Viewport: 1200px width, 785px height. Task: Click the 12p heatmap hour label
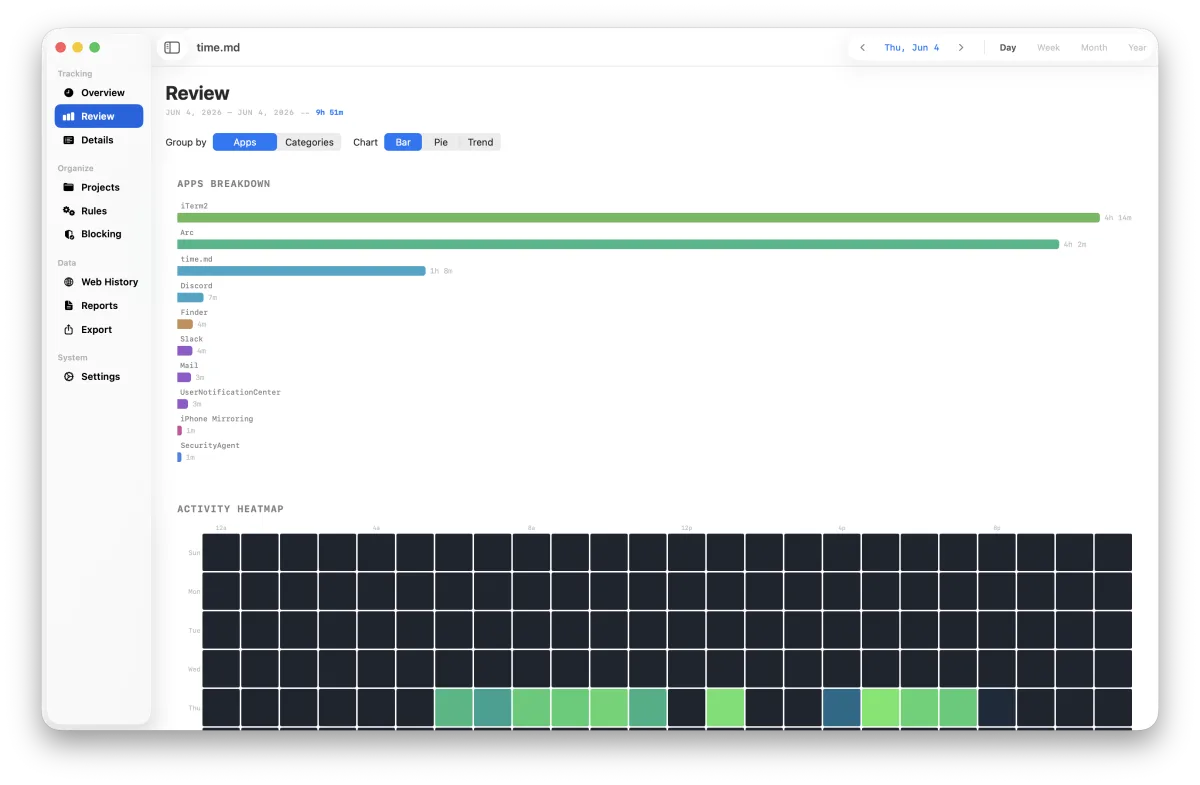coord(687,527)
